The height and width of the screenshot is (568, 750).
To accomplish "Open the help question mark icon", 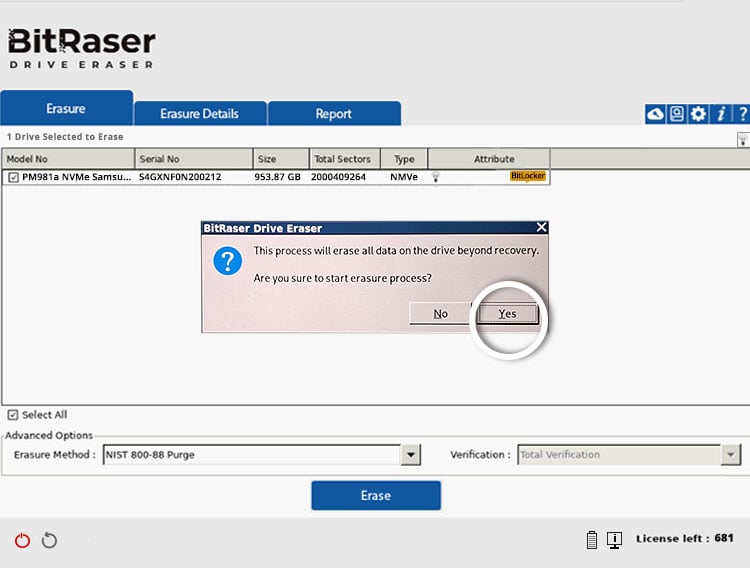I will (x=741, y=114).
